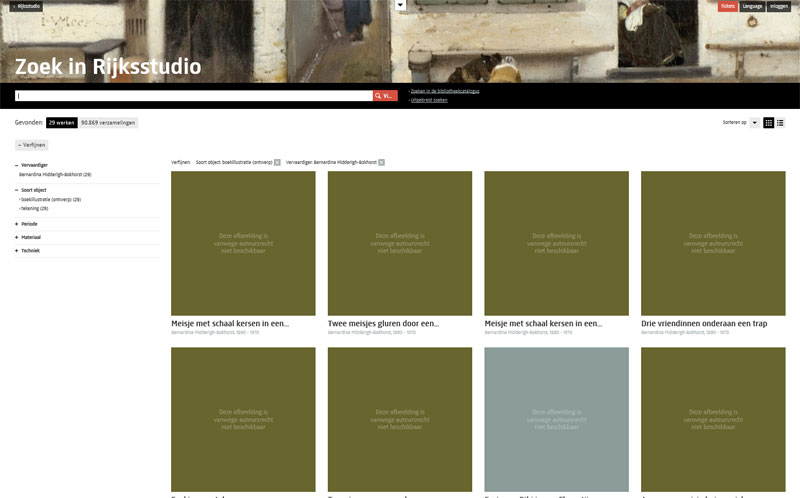Open 'Zoeken in de bibliotheekcatalogus' link
Image resolution: width=800 pixels, height=498 pixels.
click(x=445, y=91)
